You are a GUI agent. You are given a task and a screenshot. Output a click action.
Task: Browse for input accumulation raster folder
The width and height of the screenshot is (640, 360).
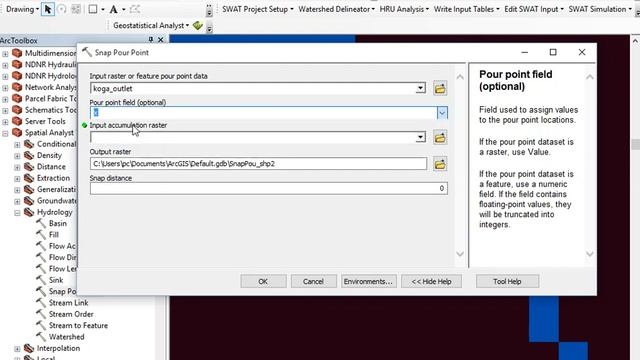click(x=440, y=138)
